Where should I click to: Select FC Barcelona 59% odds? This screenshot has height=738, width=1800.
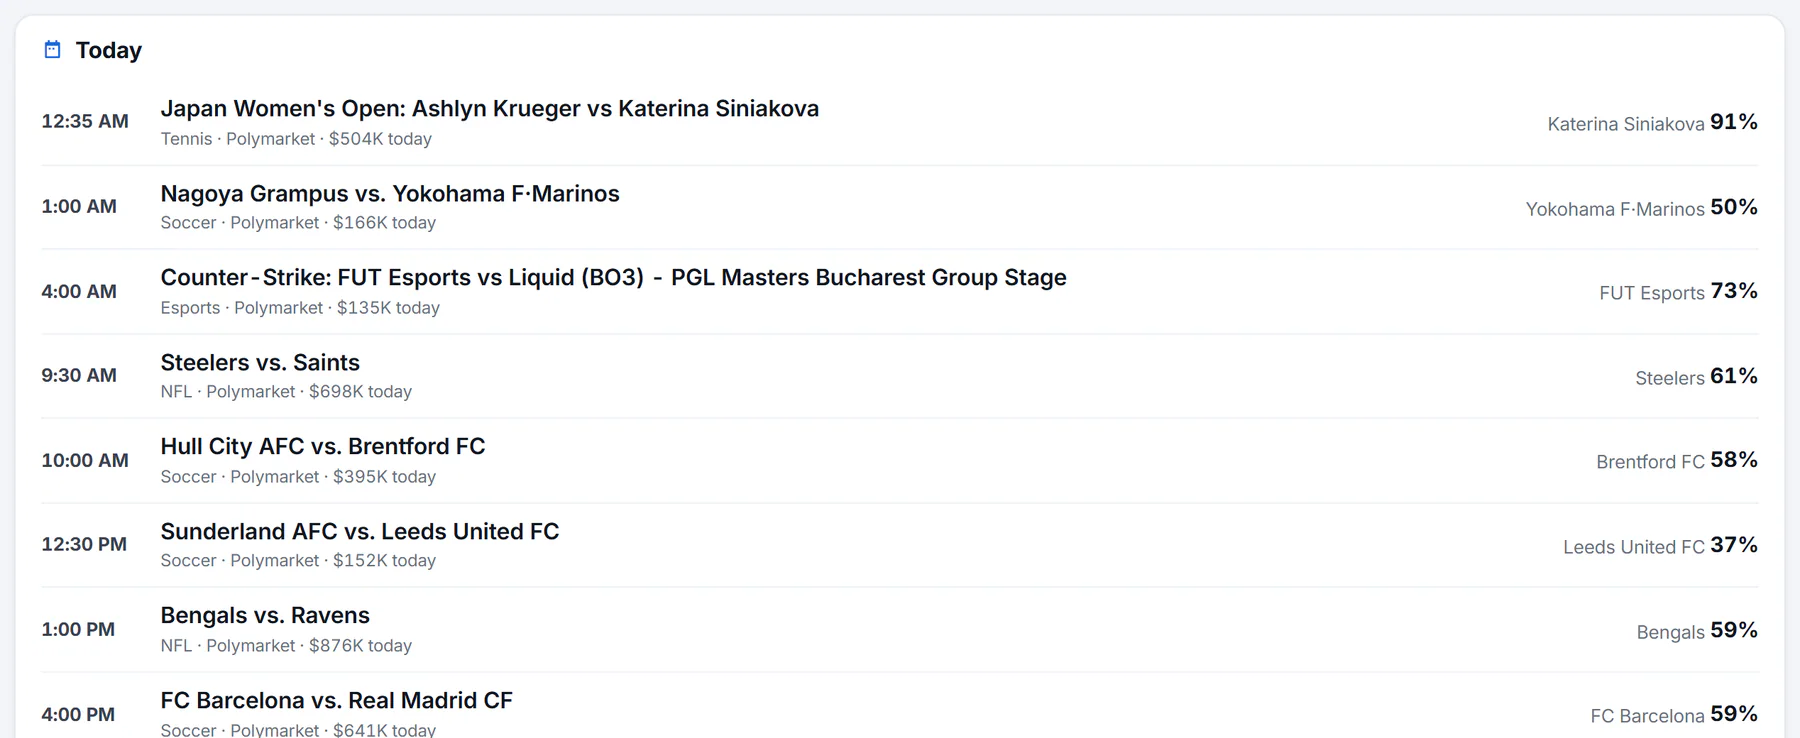(x=1674, y=714)
